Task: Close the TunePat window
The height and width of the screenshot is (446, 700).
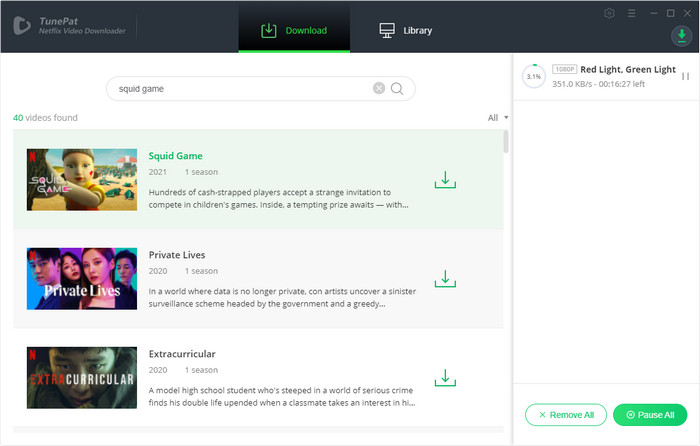Action: 688,13
